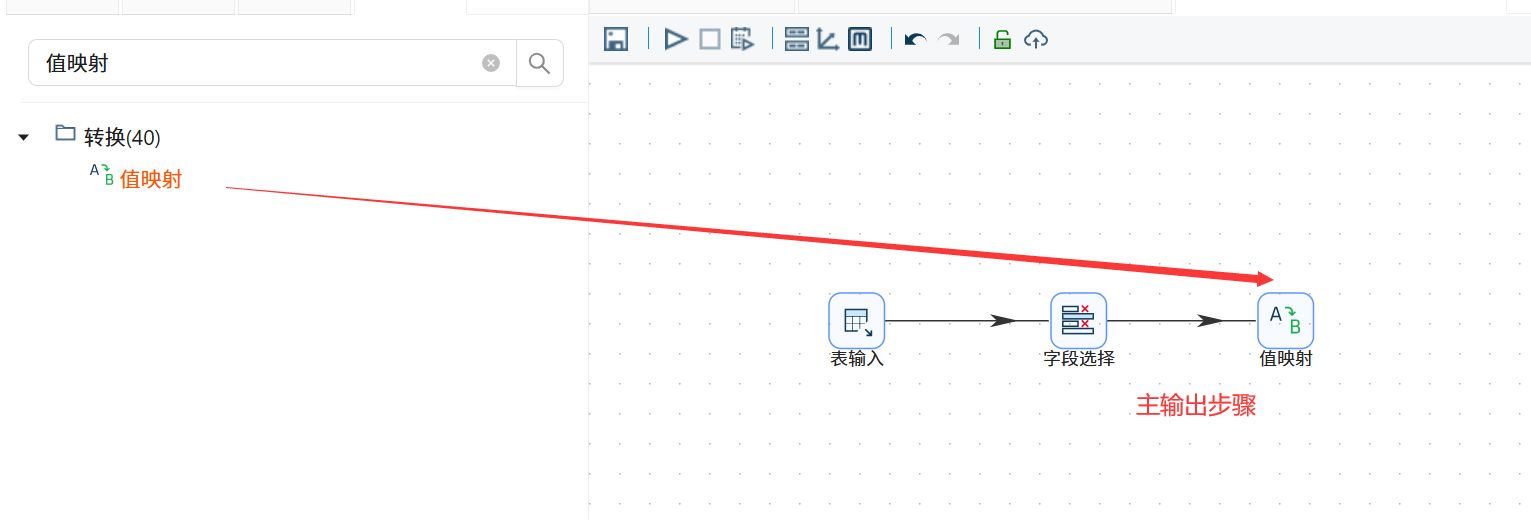Click the axes arrows toolbar icon
Image resolution: width=1531 pixels, height=520 pixels.
pyautogui.click(x=828, y=40)
